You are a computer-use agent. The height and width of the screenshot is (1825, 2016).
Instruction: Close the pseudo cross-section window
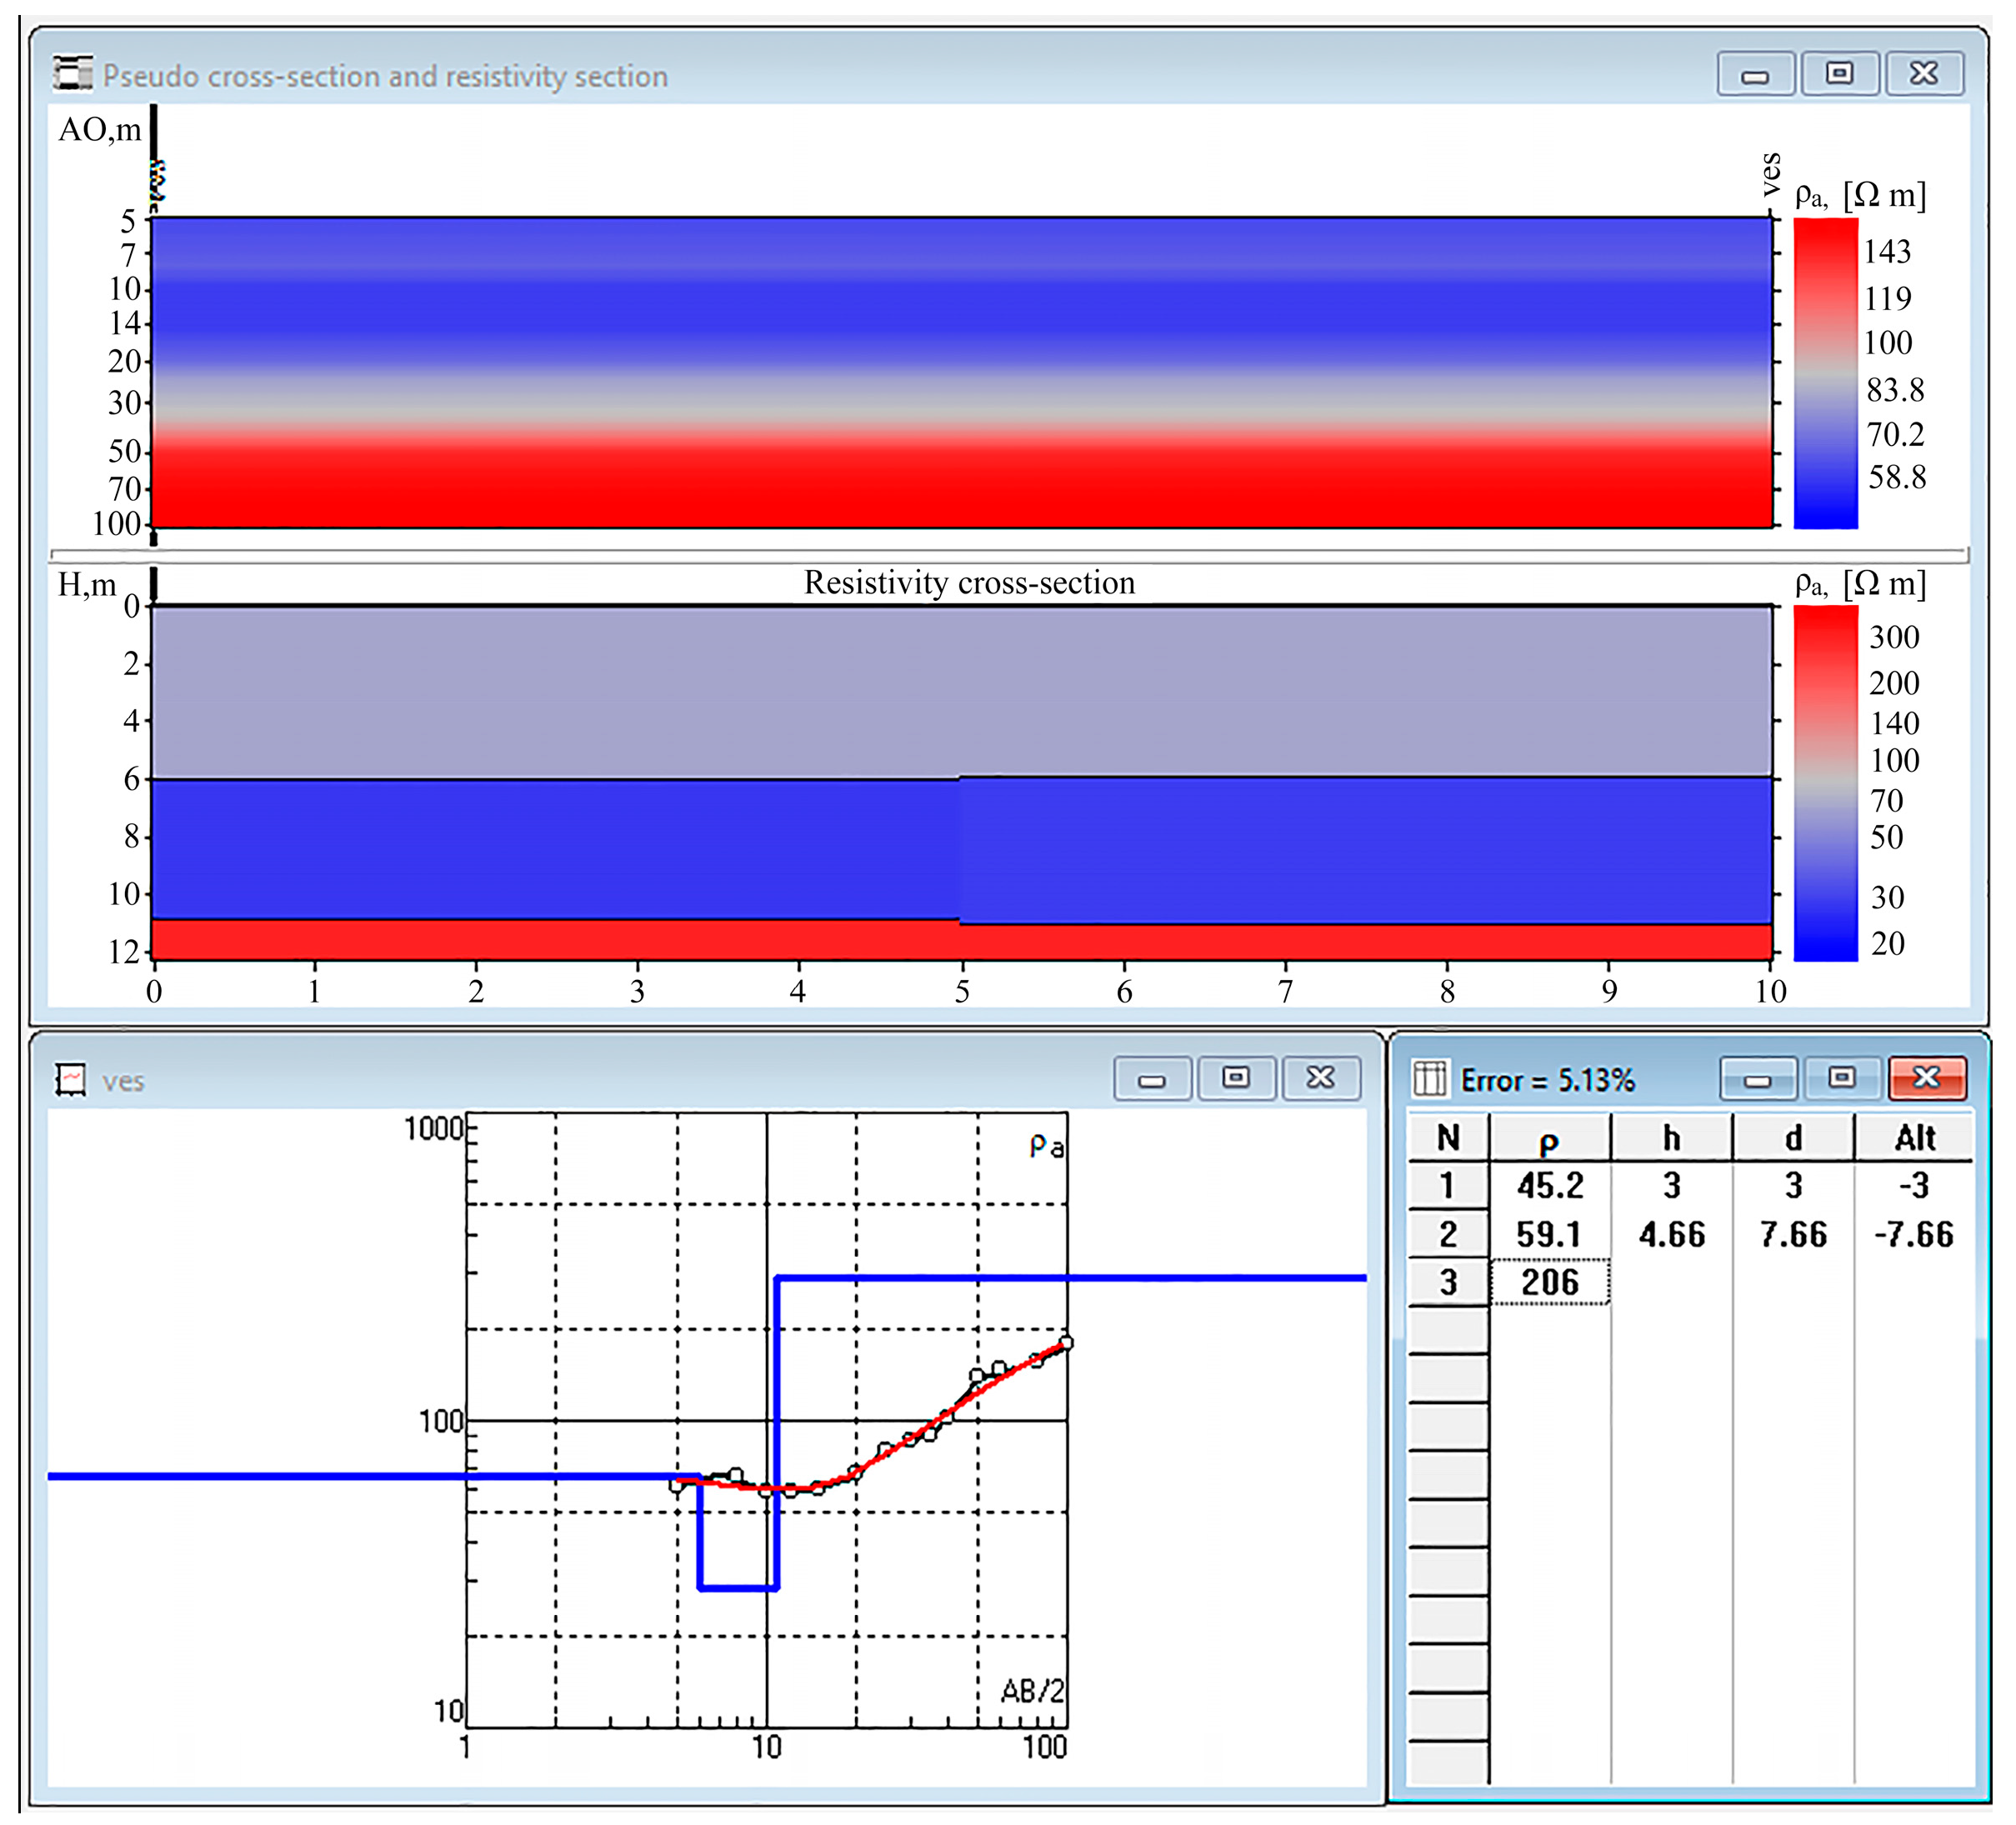1924,75
